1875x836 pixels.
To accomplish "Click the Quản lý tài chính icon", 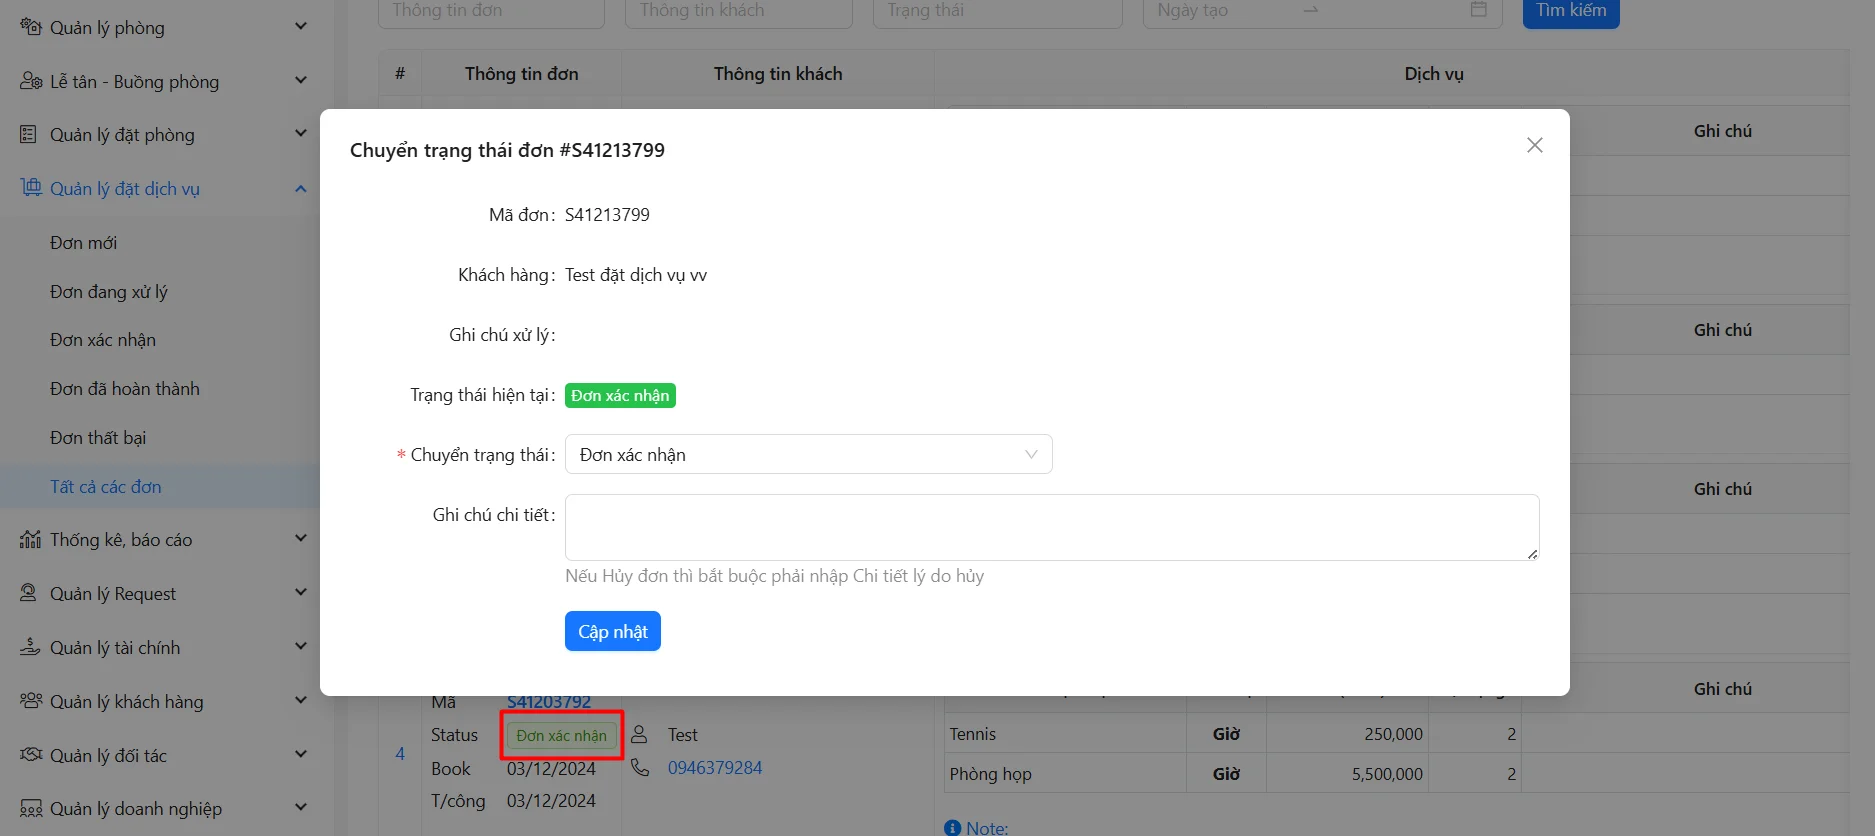I will pos(30,647).
